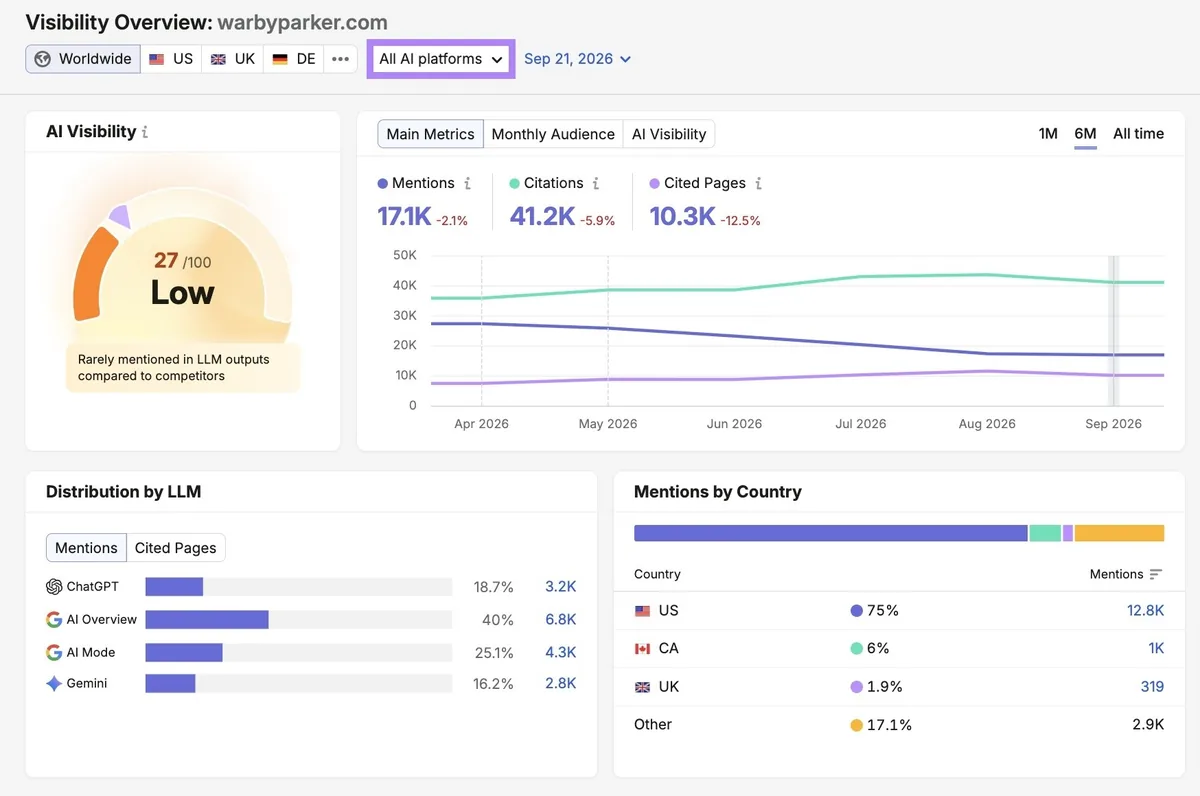The image size is (1200, 796).
Task: Click the info icon next to Cited Pages
Action: pyautogui.click(x=758, y=183)
